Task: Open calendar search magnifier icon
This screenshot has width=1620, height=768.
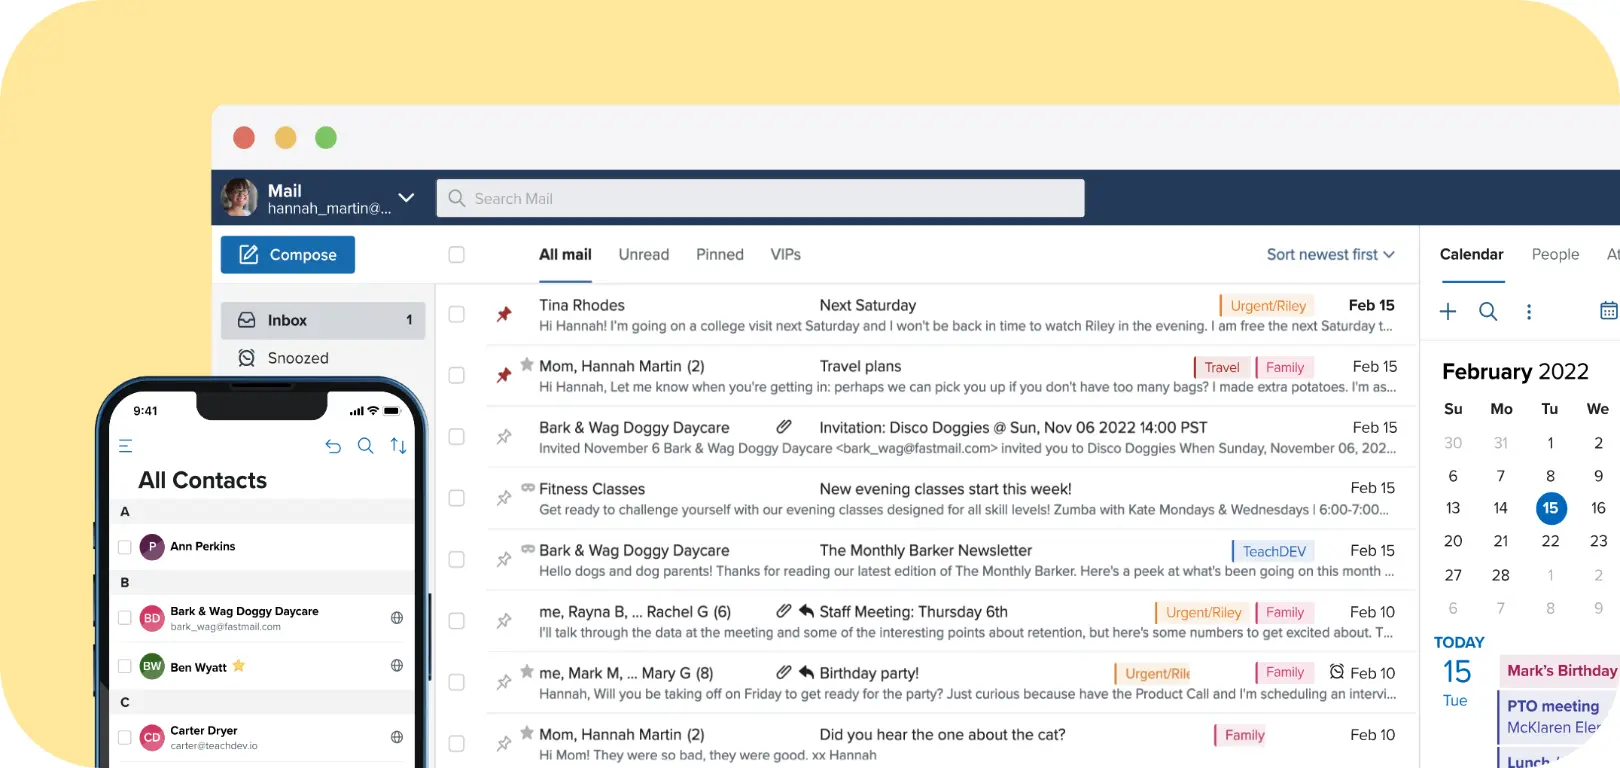Action: 1488,312
